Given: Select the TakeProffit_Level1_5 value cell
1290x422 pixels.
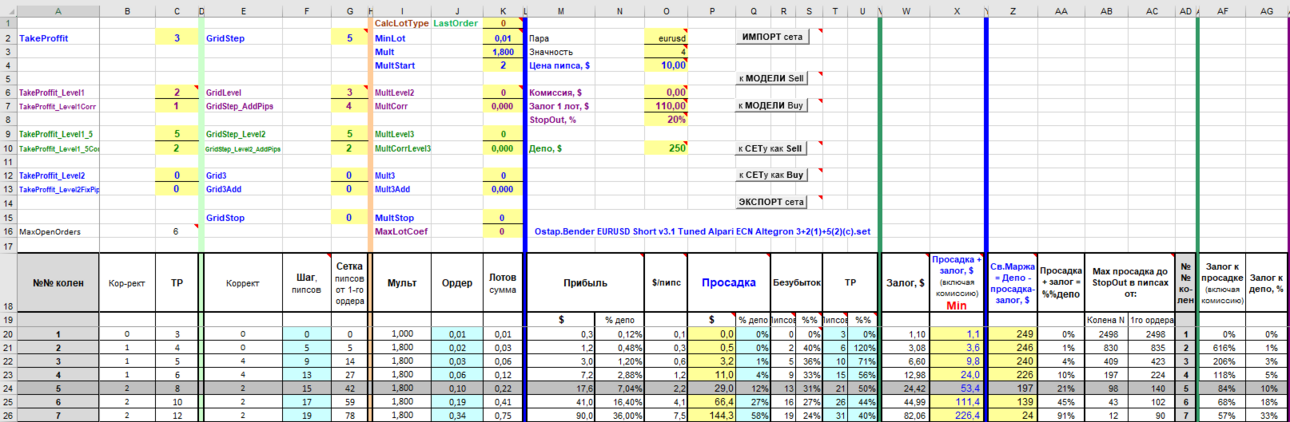Looking at the screenshot, I should pyautogui.click(x=176, y=133).
